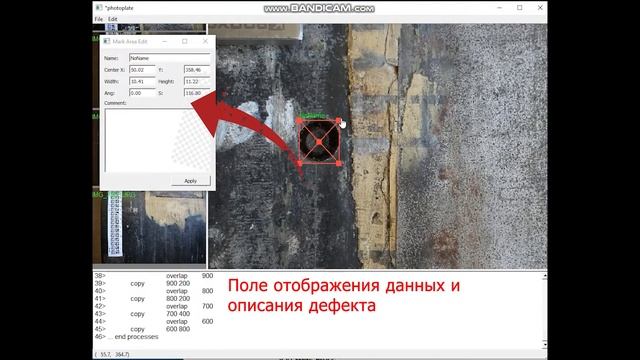Viewport: 640px width, 360px height.
Task: Click the Y coordinate field
Action: 197,70
